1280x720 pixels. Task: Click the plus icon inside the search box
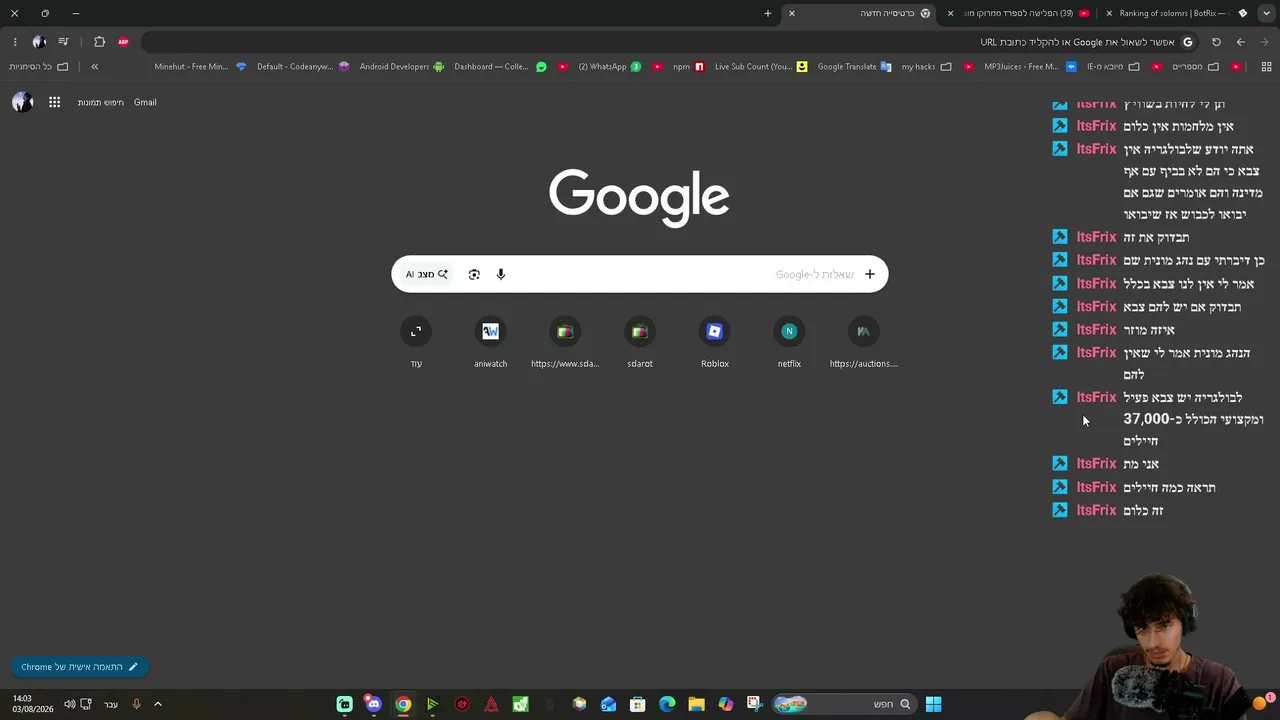[870, 274]
